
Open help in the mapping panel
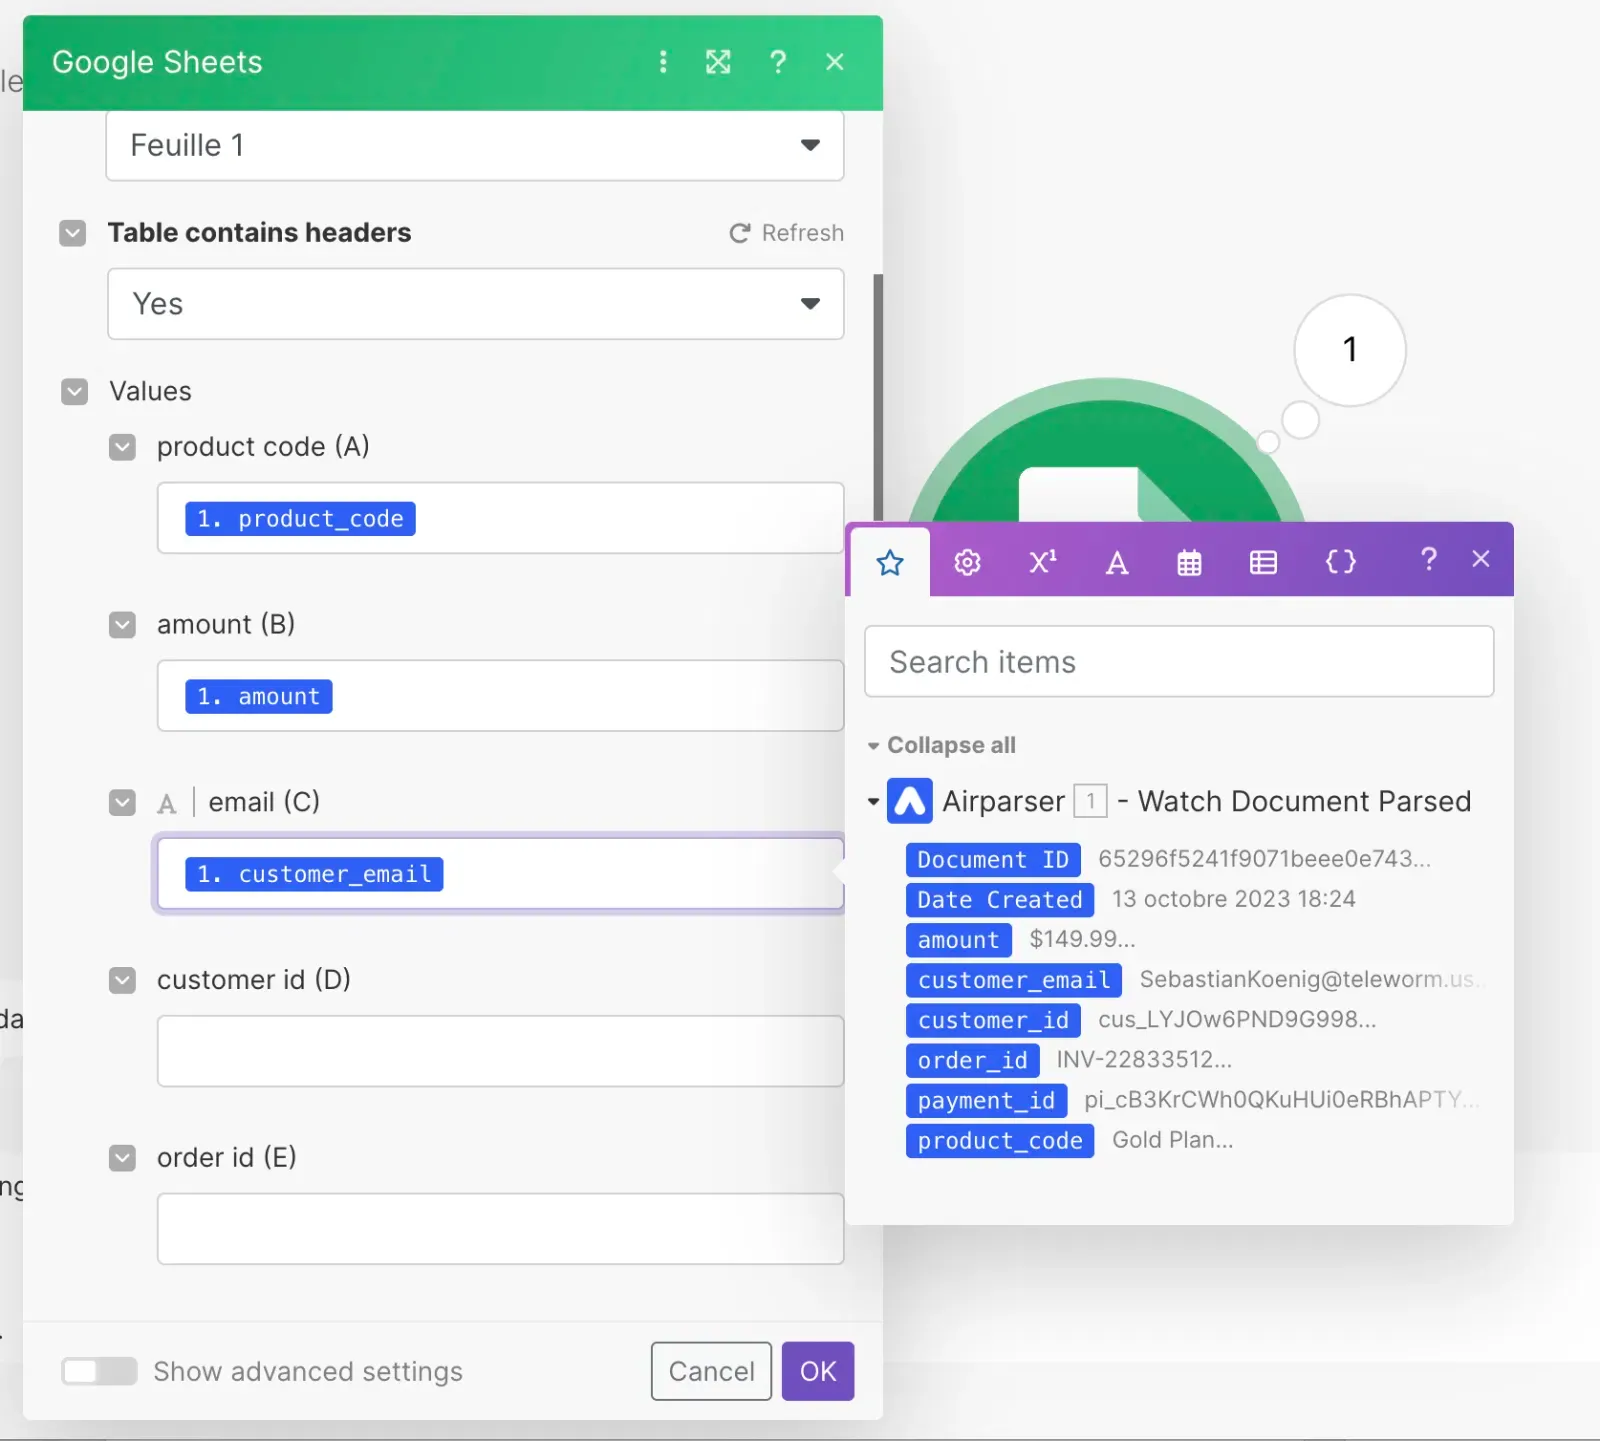click(1429, 559)
